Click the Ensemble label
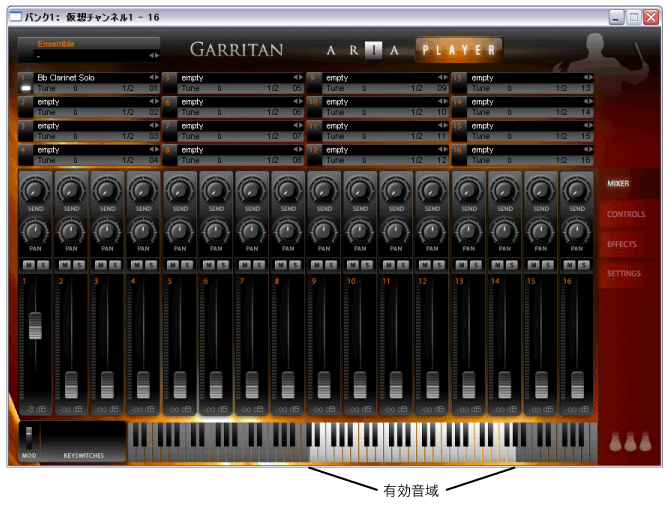 (x=56, y=44)
